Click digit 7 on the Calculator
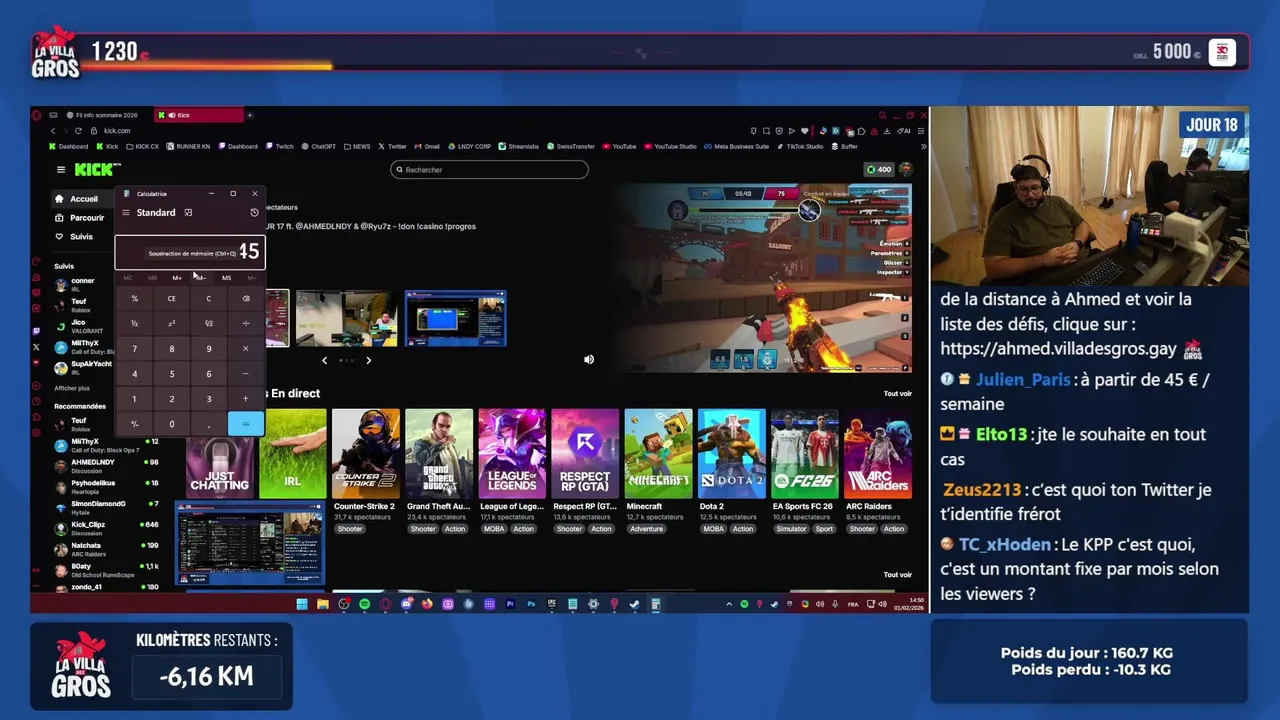1280x720 pixels. [x=134, y=349]
